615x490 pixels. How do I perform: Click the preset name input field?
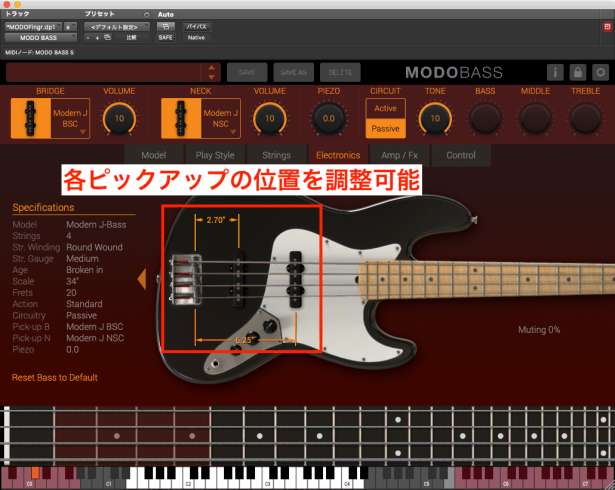[104, 72]
